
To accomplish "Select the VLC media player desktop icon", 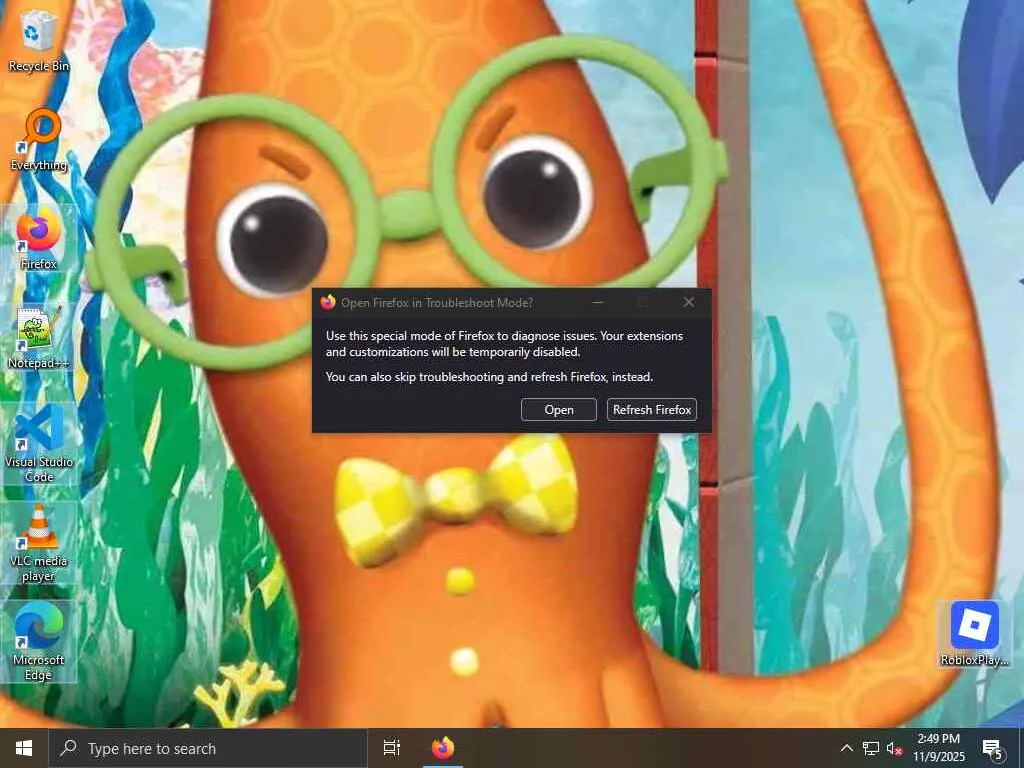I will [x=38, y=542].
